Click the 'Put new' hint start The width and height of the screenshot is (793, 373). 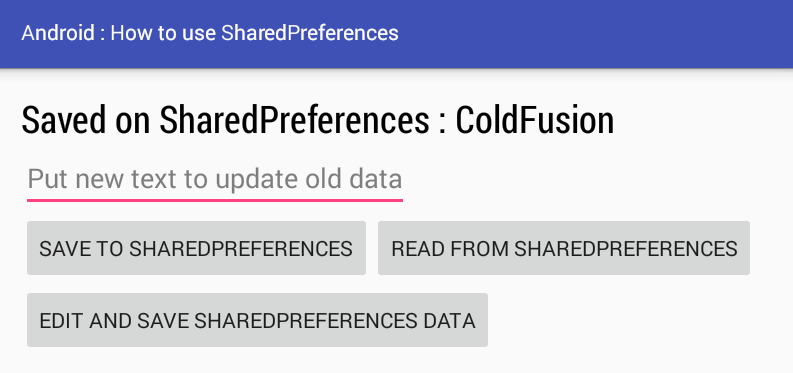coord(77,180)
